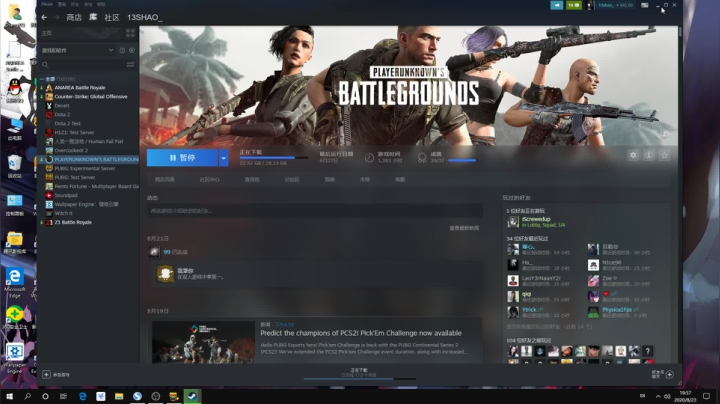The image size is (720, 404).
Task: Open the 13SHAO_ profile tab
Action: pyautogui.click(x=145, y=17)
